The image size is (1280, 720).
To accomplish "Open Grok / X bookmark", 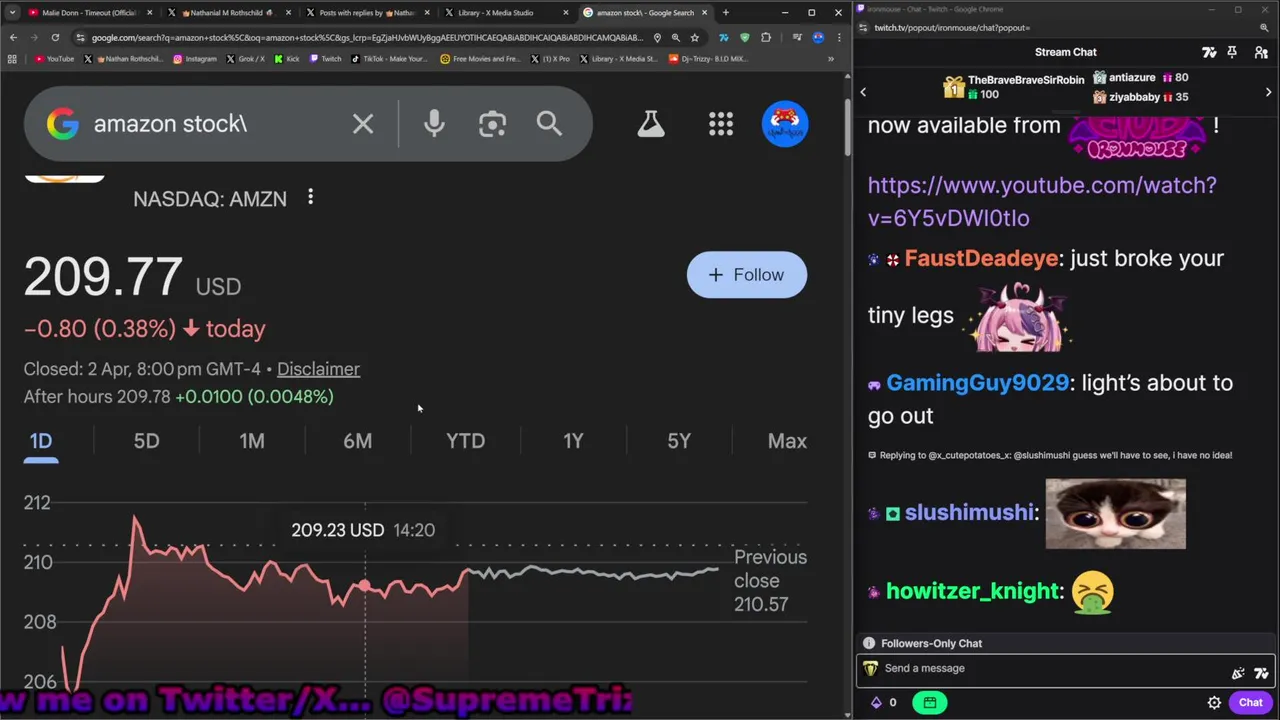I will 246,59.
